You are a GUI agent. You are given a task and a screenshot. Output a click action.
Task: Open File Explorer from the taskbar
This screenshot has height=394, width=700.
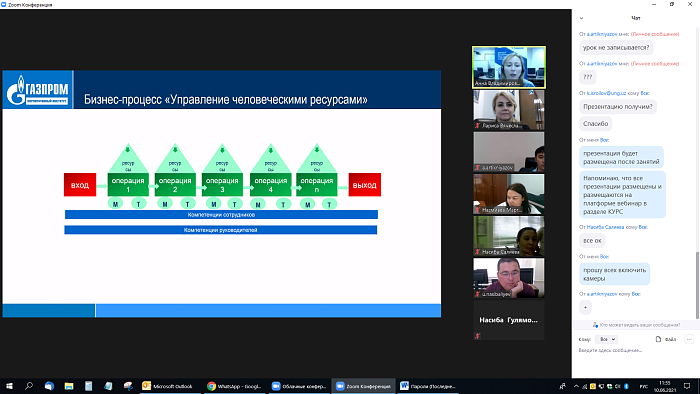pos(69,386)
